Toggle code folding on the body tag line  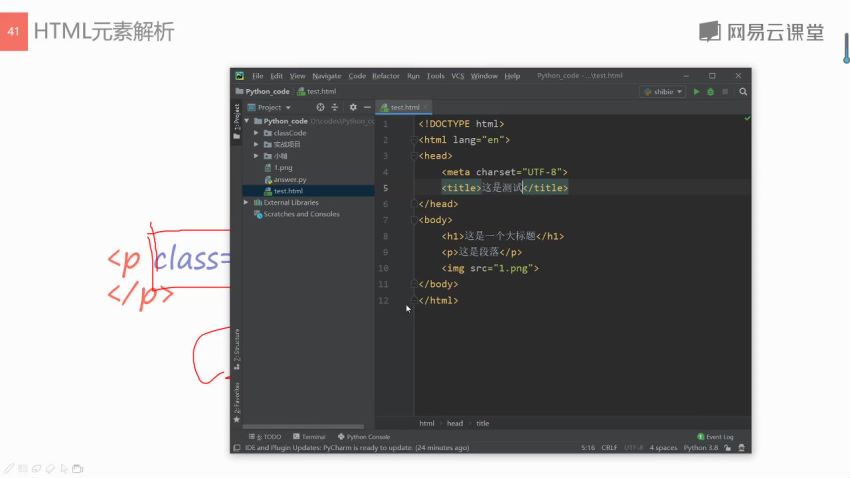pos(414,220)
